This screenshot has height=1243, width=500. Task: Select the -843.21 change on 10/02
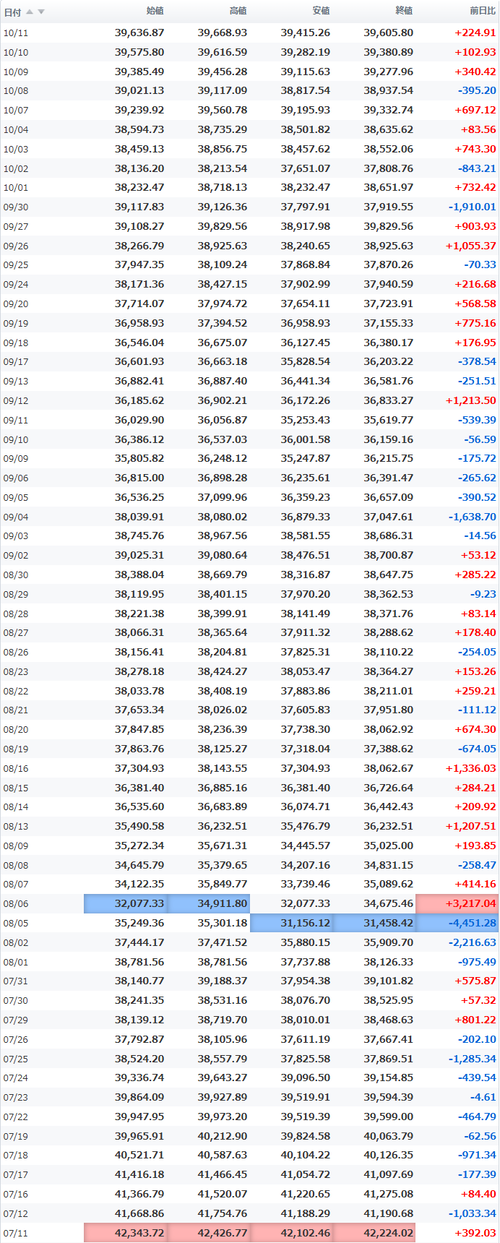click(x=475, y=167)
